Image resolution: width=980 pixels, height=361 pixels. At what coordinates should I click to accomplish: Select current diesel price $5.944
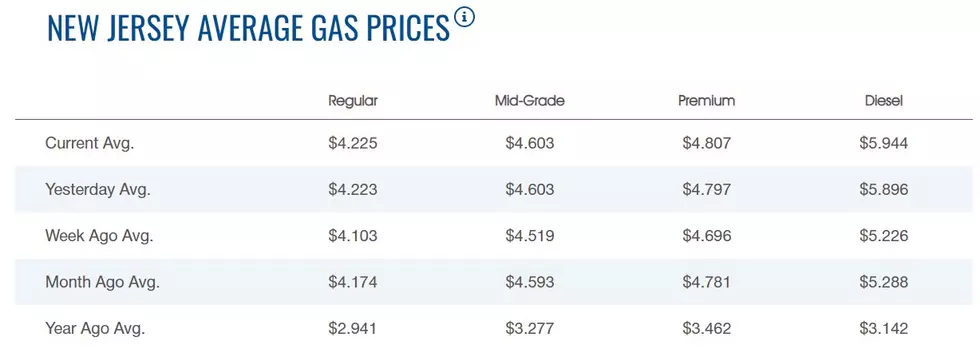(884, 144)
